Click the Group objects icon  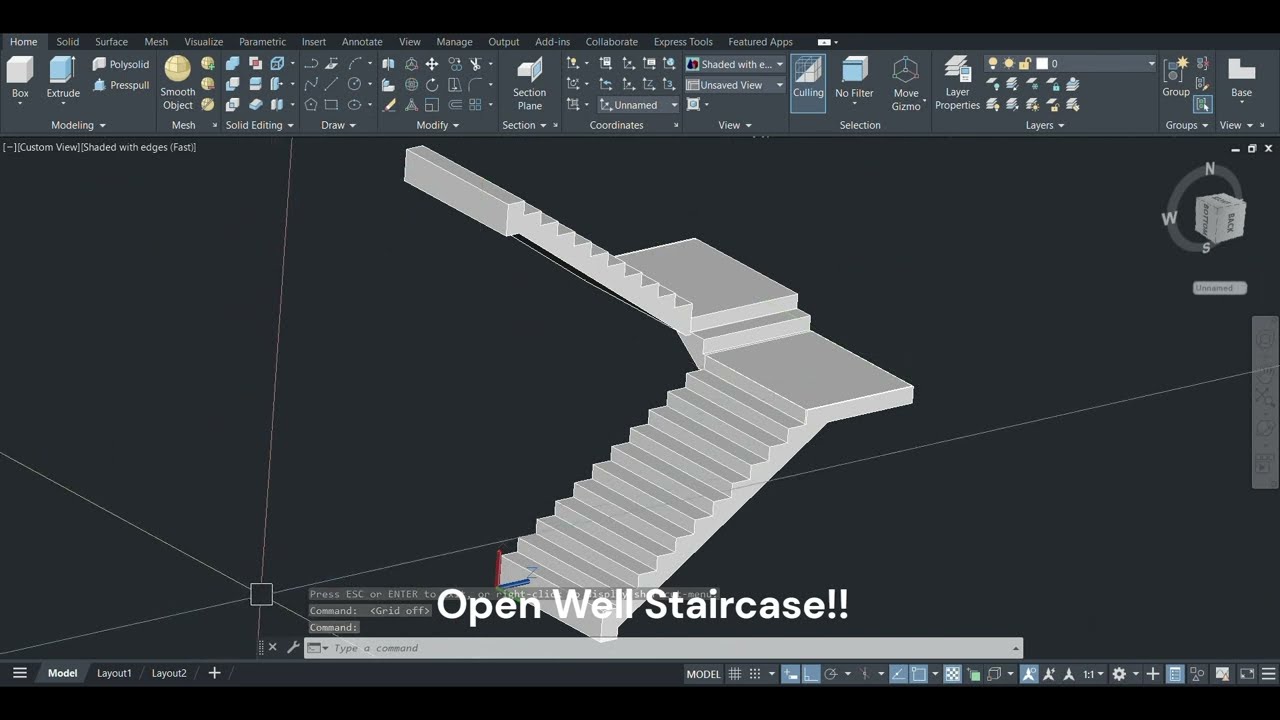[x=1176, y=76]
